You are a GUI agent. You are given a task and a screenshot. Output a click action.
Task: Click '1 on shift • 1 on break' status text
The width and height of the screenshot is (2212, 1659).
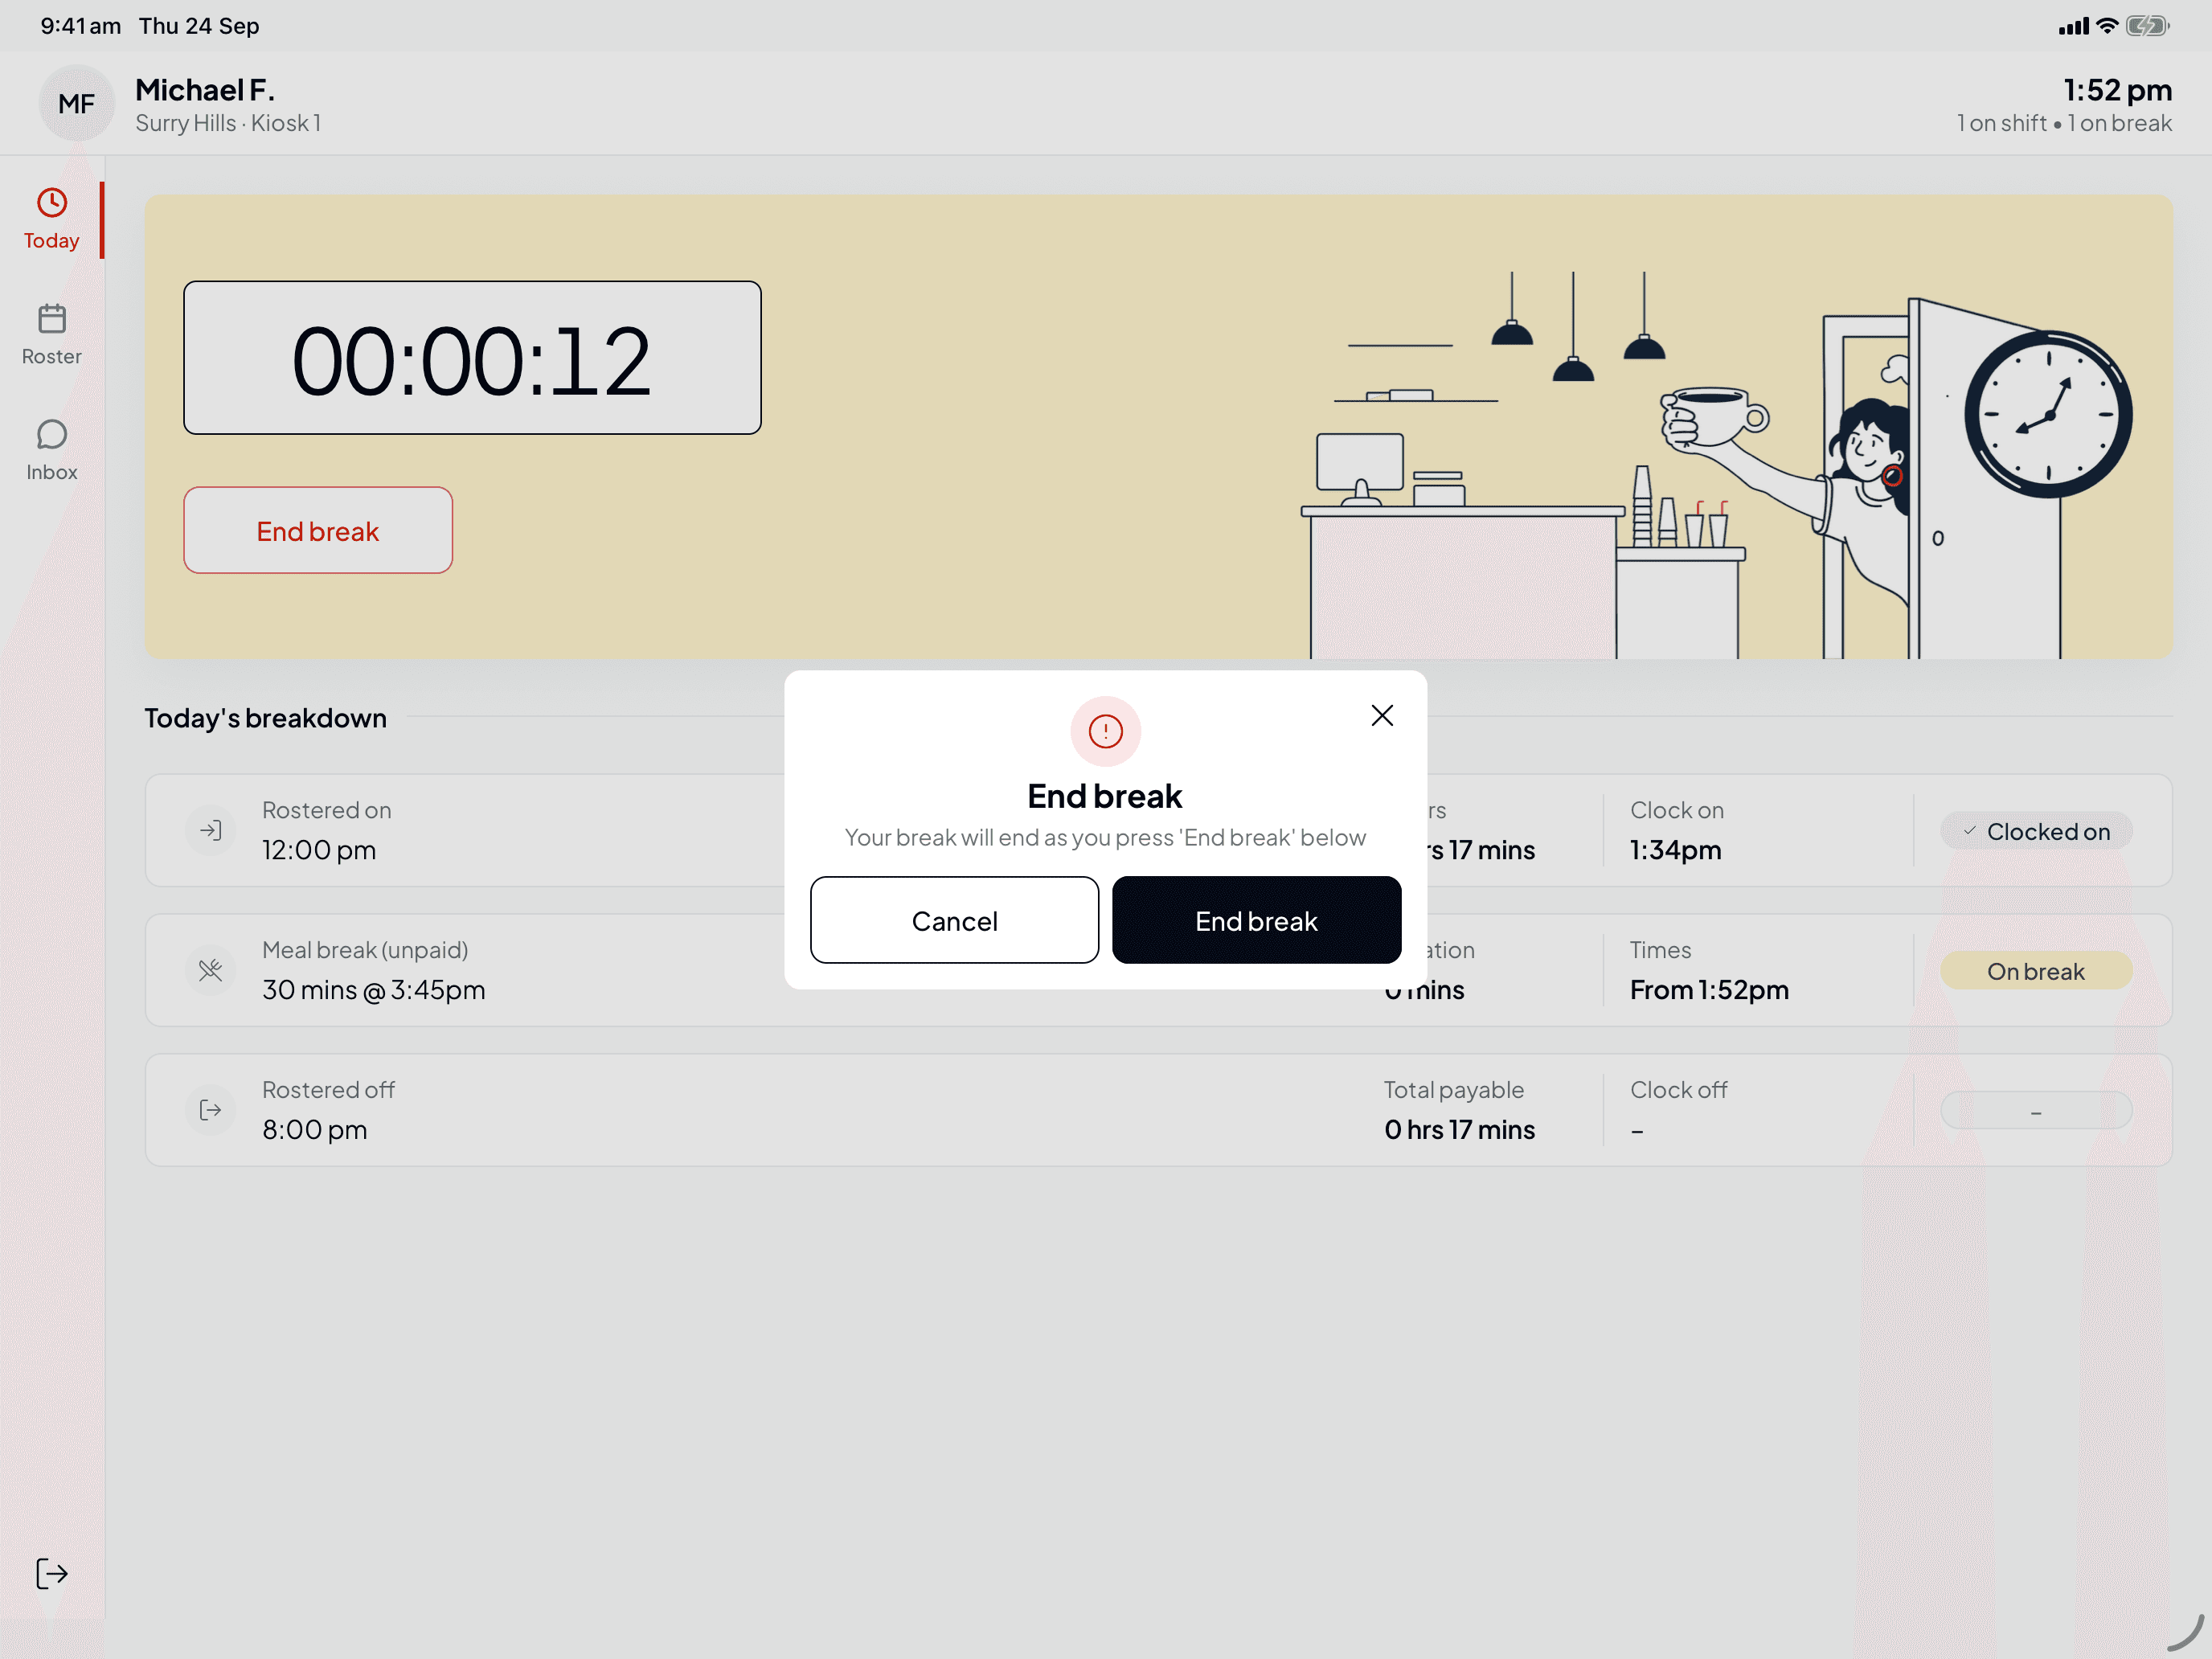[x=2064, y=123]
